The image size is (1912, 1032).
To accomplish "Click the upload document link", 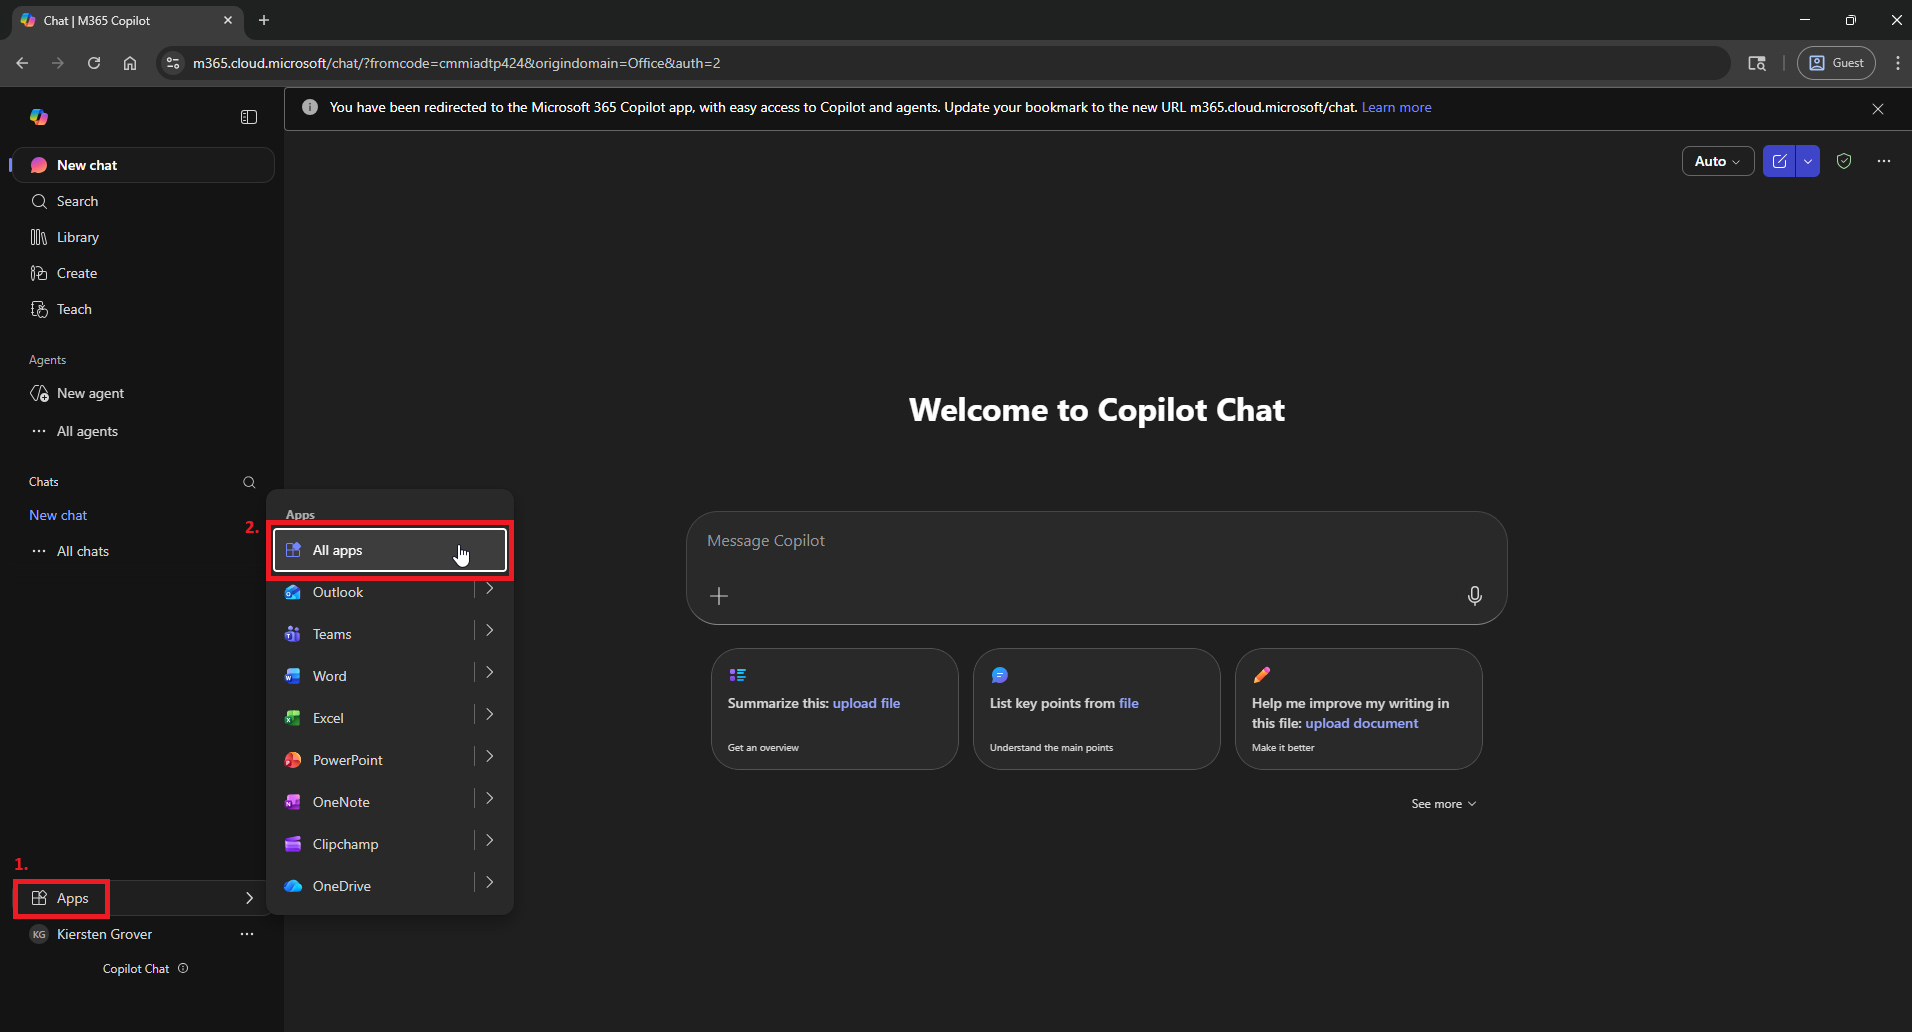I will point(1361,723).
